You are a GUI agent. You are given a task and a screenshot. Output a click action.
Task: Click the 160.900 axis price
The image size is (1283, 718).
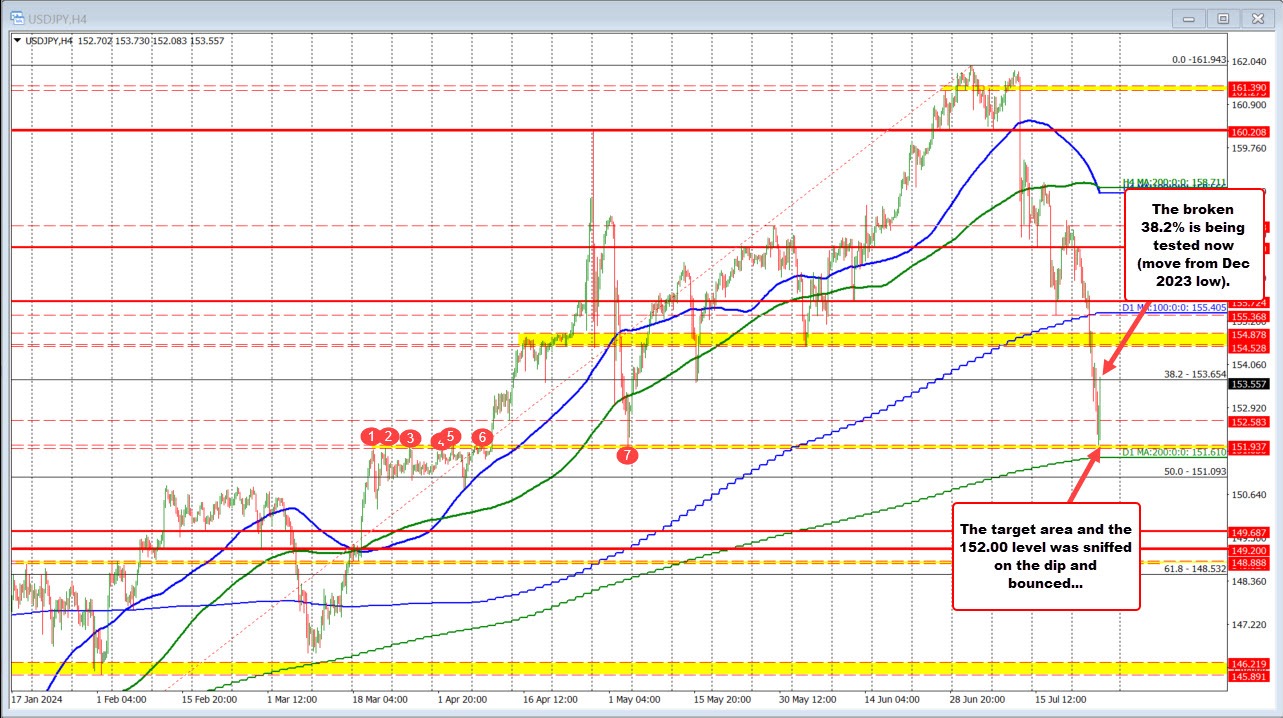point(1251,105)
